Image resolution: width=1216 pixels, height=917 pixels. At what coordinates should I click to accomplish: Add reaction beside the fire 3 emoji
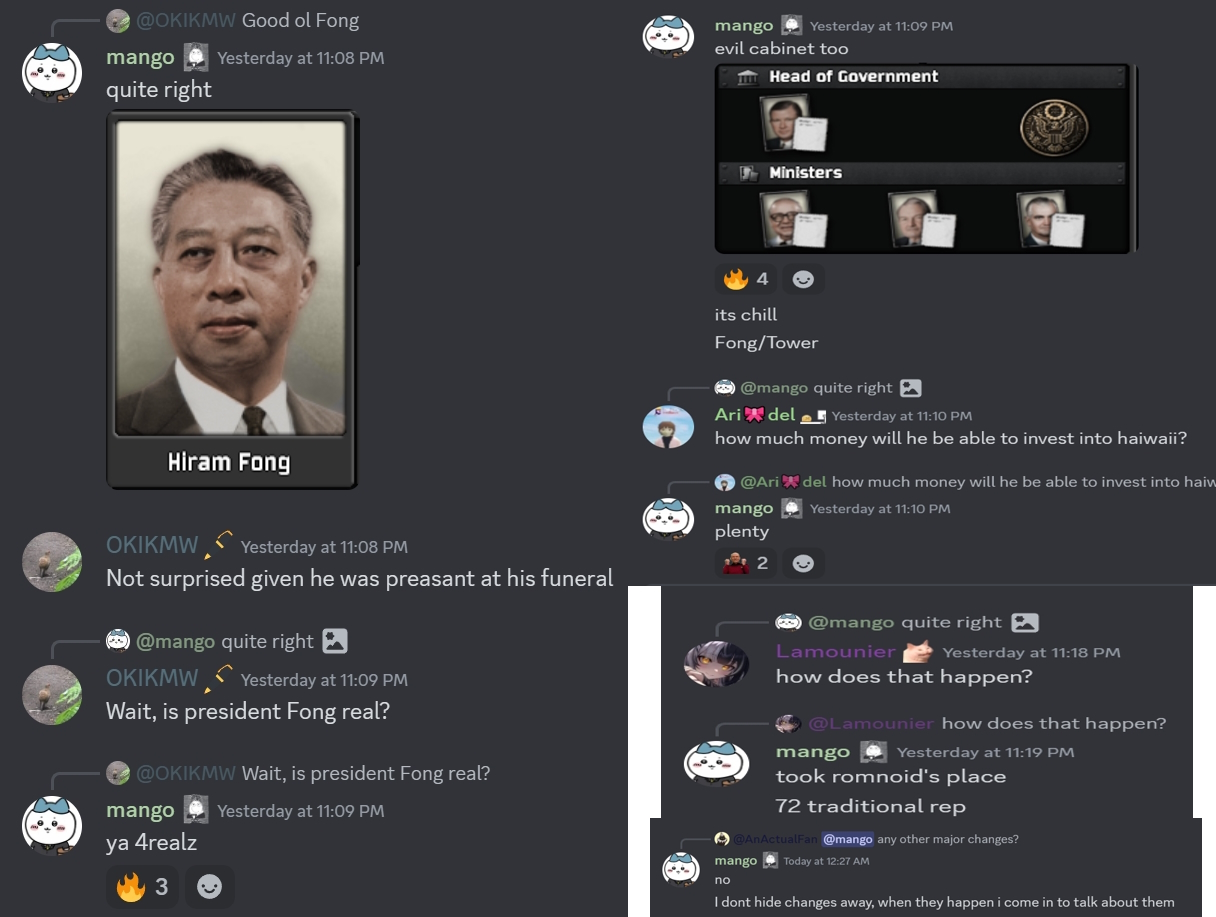tap(209, 886)
